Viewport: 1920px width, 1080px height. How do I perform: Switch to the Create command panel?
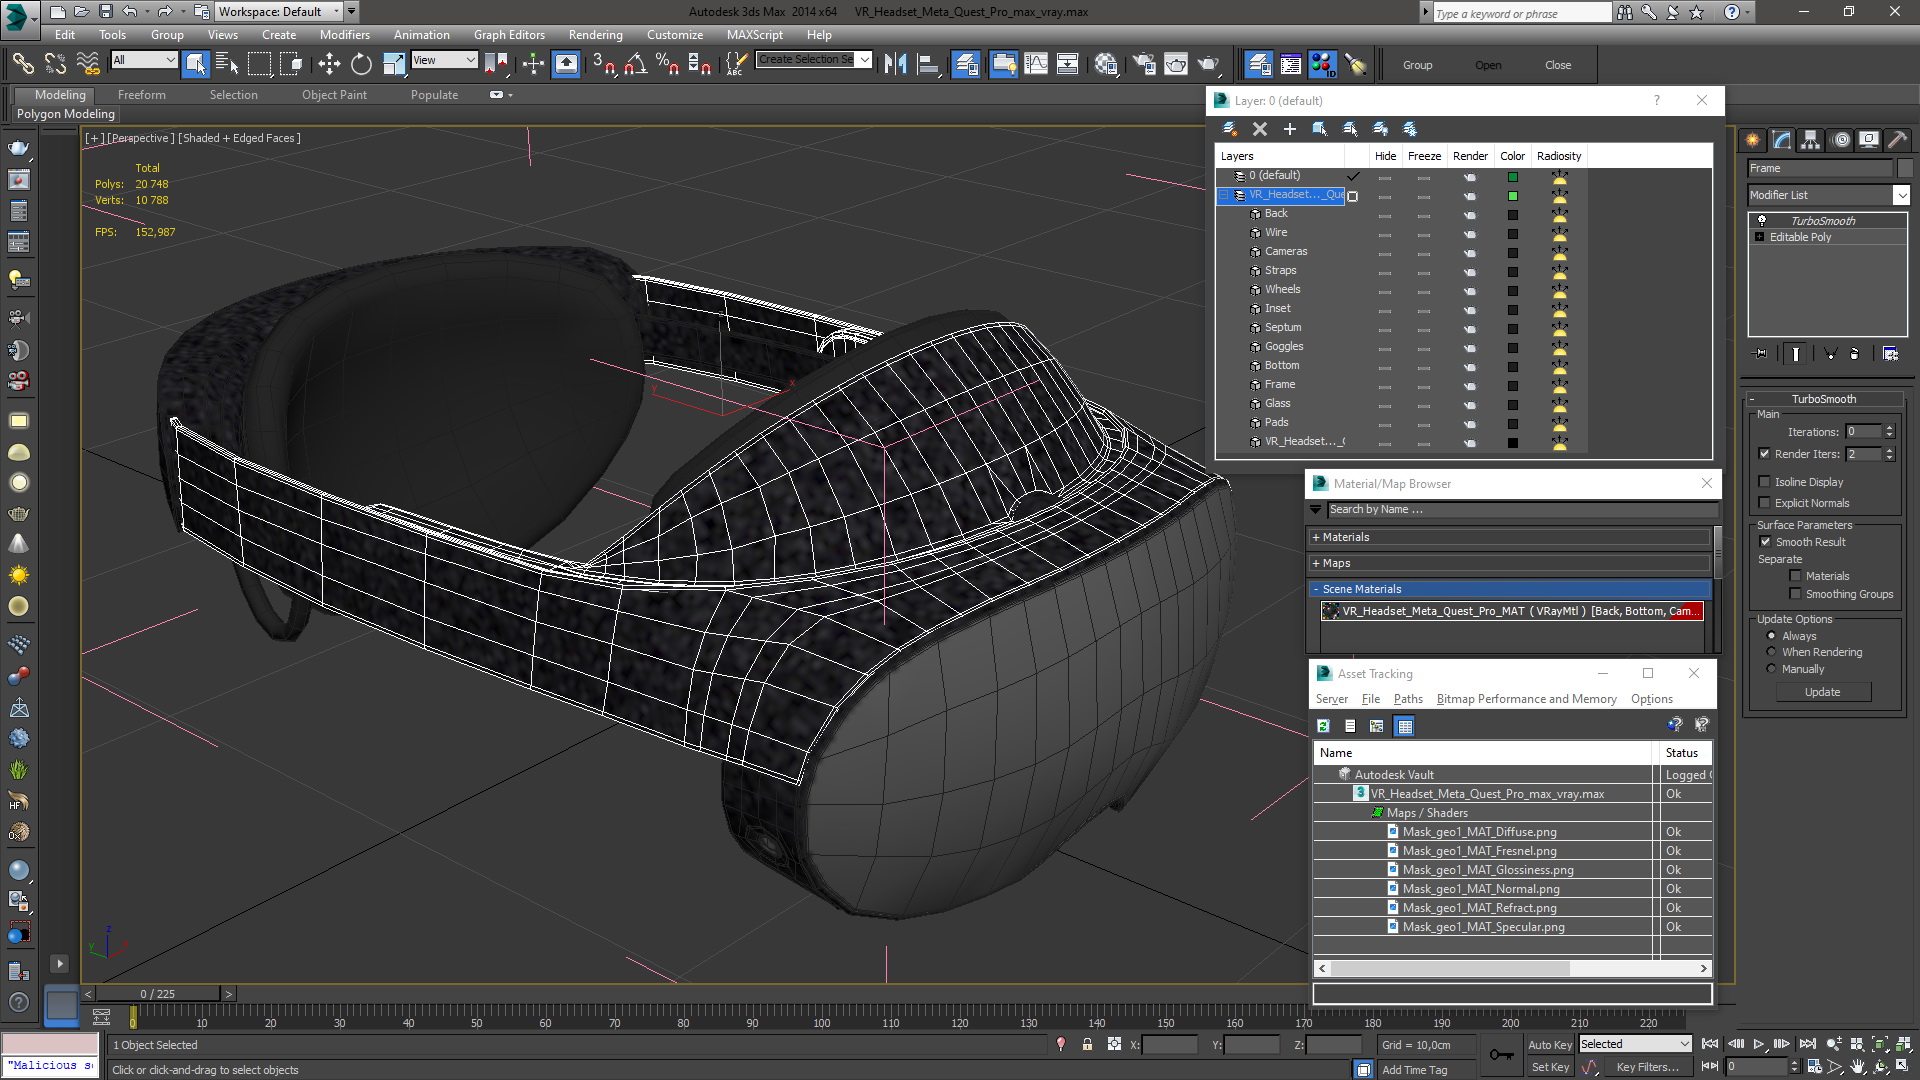[1752, 140]
